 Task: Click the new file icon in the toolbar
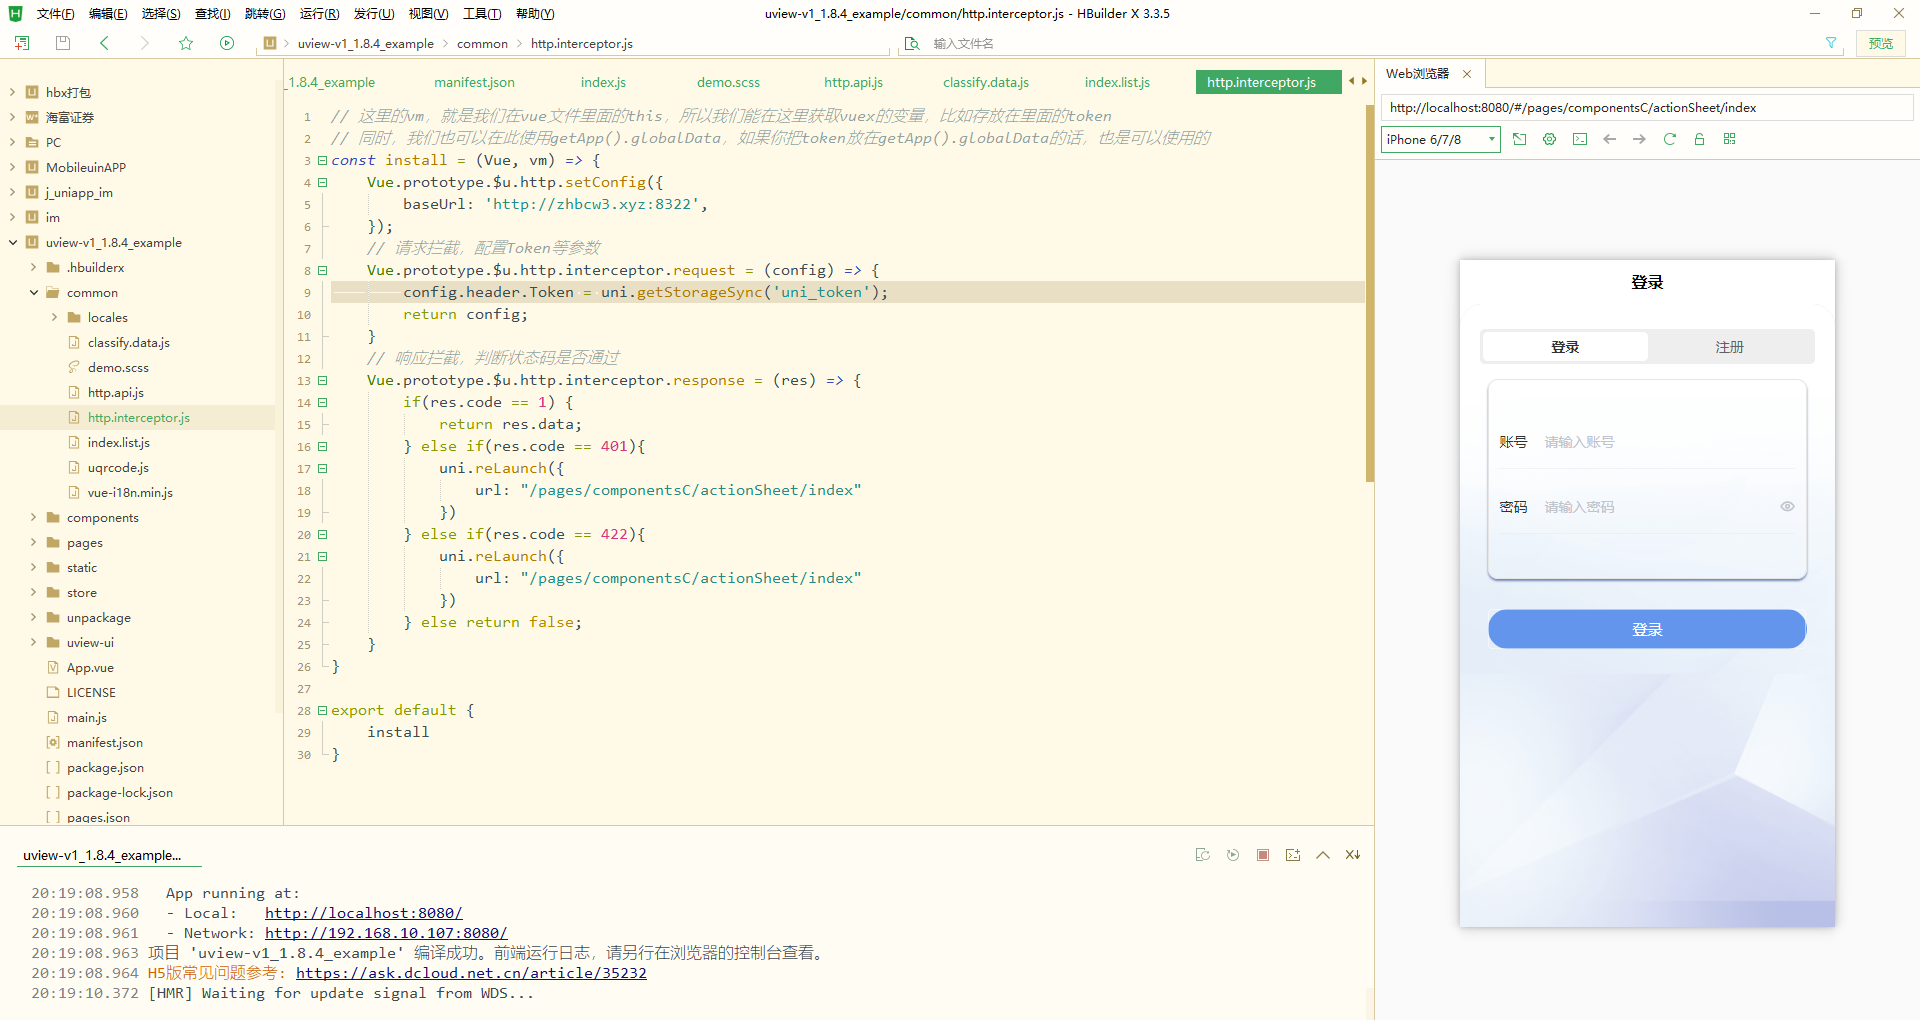coord(22,43)
